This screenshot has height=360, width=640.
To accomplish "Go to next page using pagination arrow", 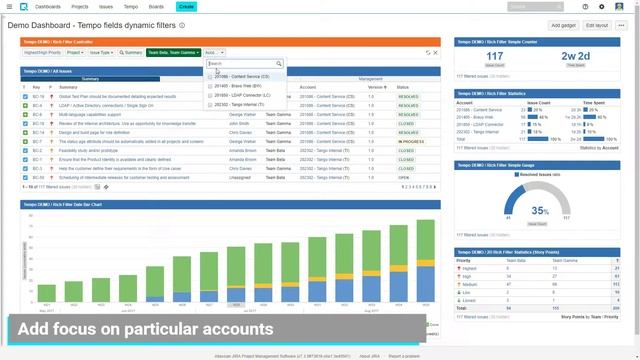I will coord(435,187).
